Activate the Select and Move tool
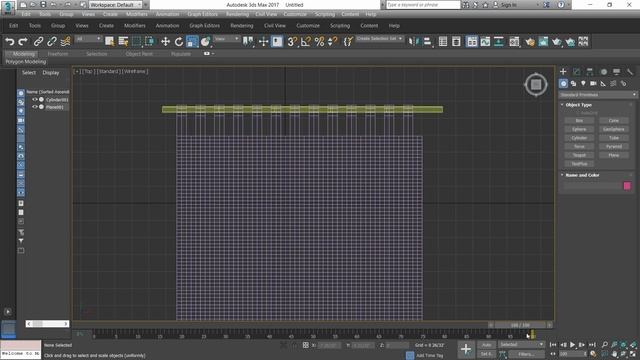The width and height of the screenshot is (640, 360). tap(165, 41)
